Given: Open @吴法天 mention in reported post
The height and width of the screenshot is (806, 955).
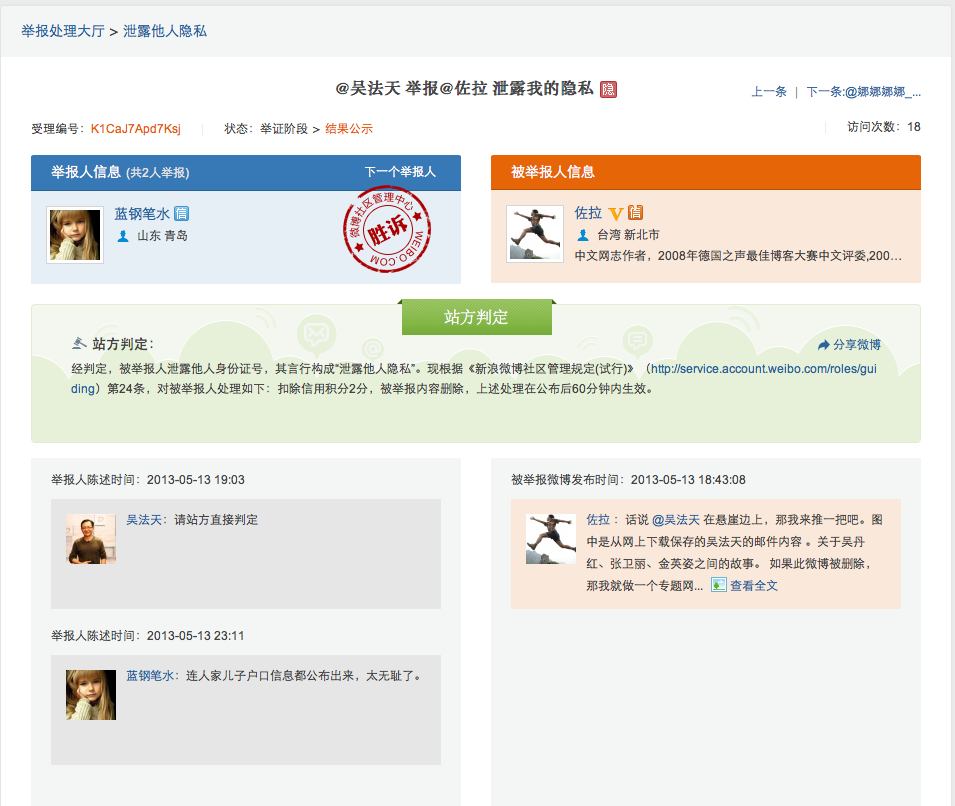Looking at the screenshot, I should [675, 520].
